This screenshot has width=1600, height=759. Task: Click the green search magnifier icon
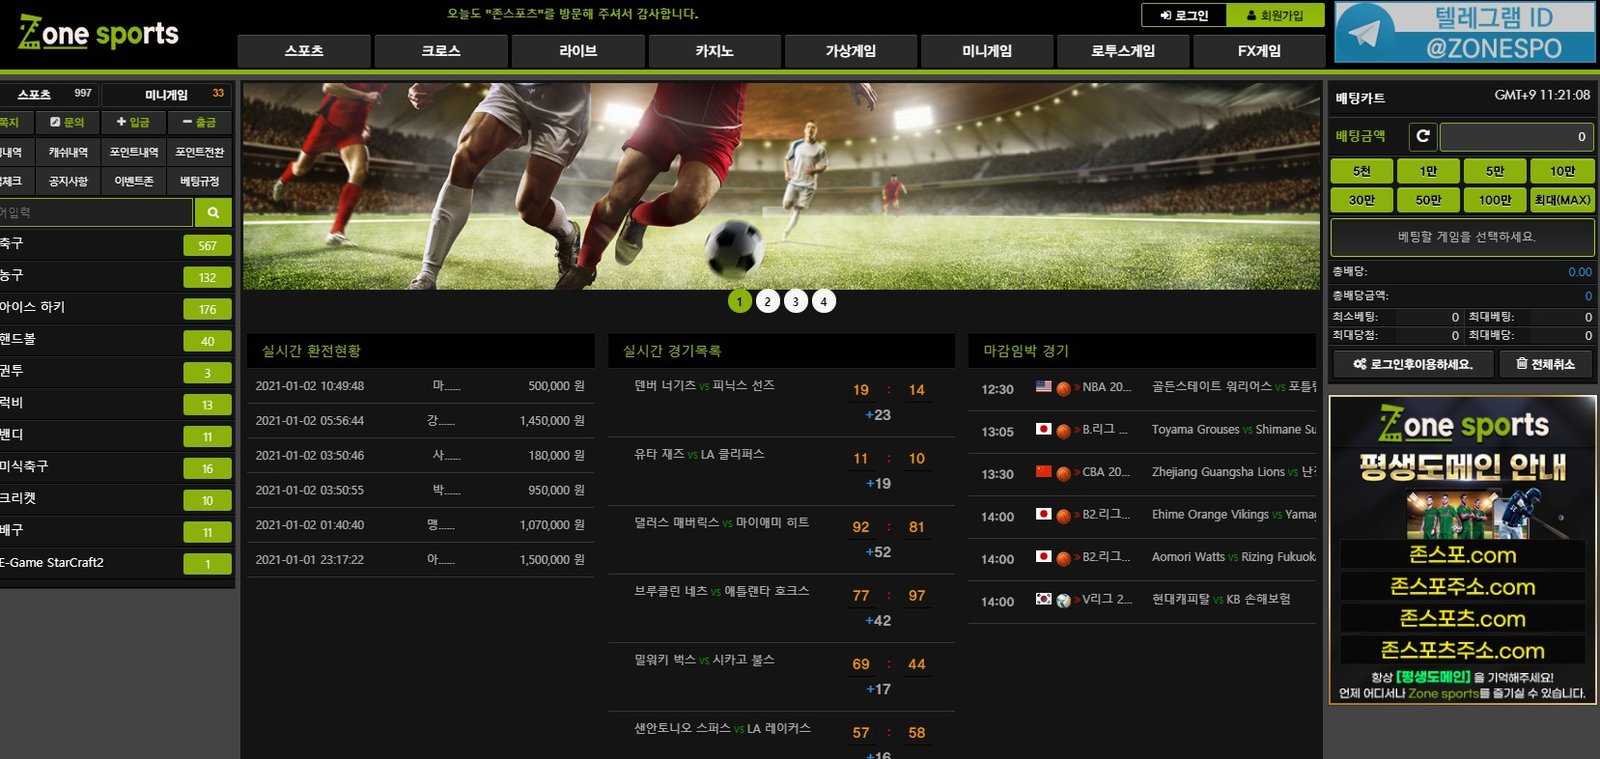(x=213, y=212)
